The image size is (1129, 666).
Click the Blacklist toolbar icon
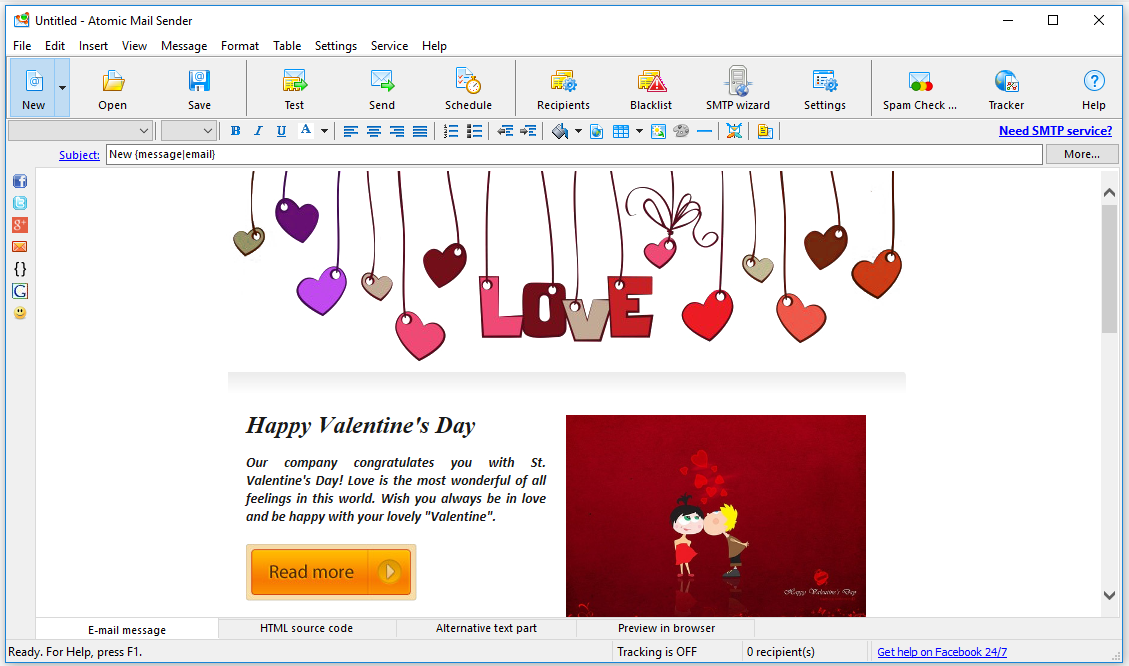pyautogui.click(x=651, y=89)
